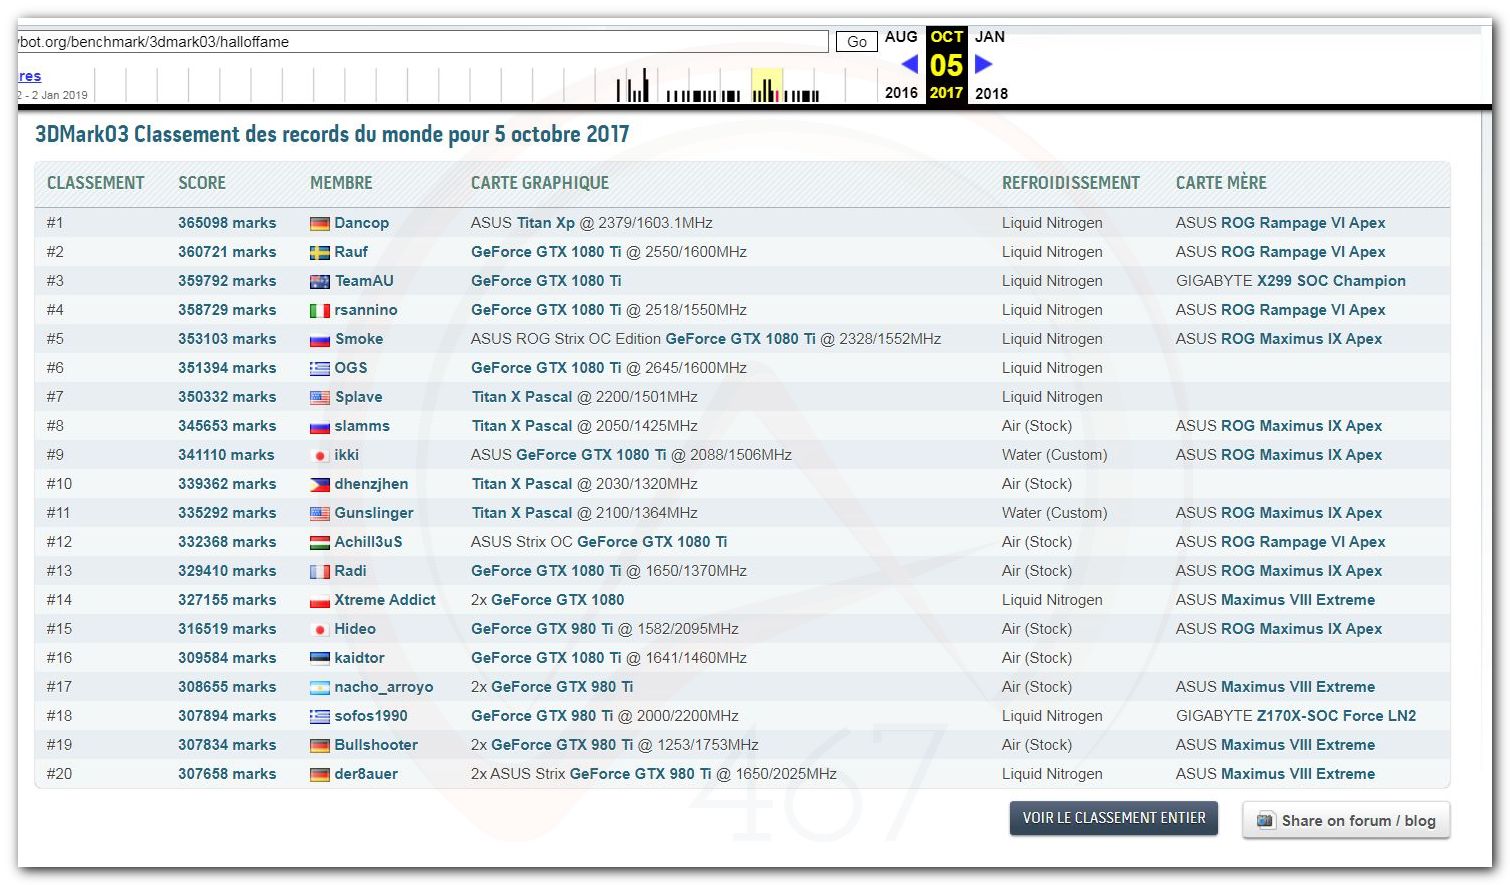Open Dancop member profile link
Viewport: 1510px width, 885px height.
(361, 223)
